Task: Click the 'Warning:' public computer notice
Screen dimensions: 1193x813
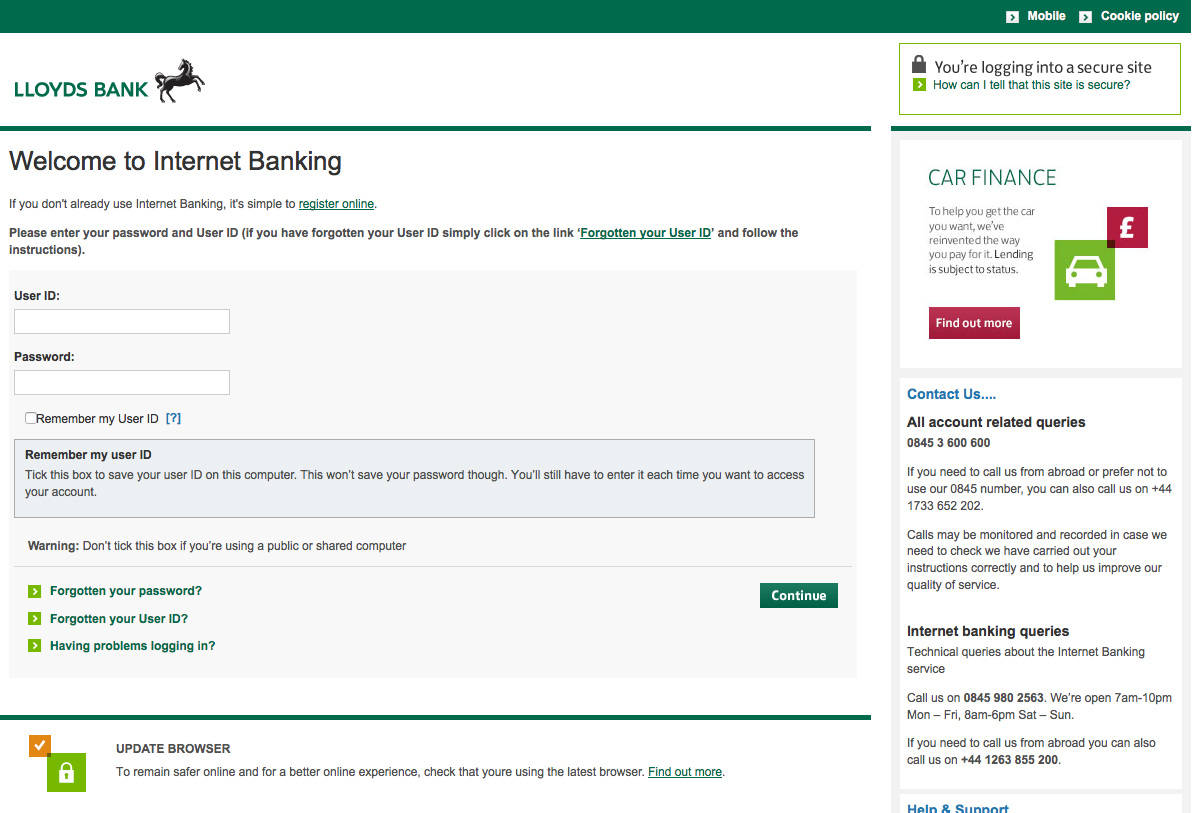Action: (x=217, y=546)
